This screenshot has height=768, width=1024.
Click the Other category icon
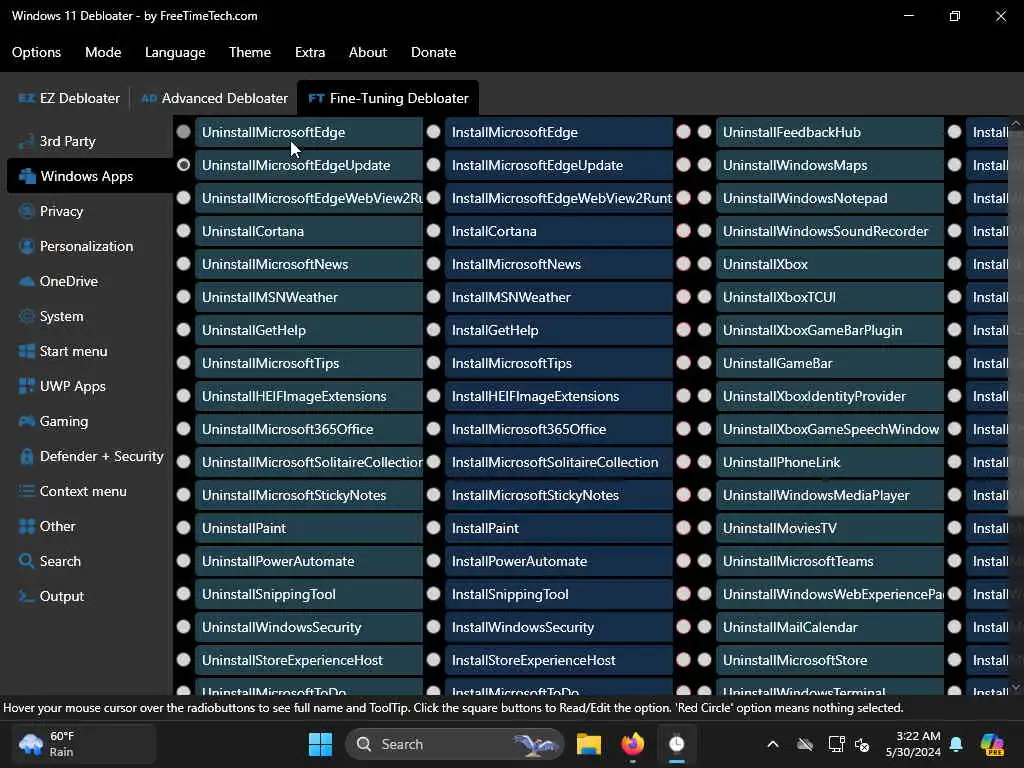point(26,526)
